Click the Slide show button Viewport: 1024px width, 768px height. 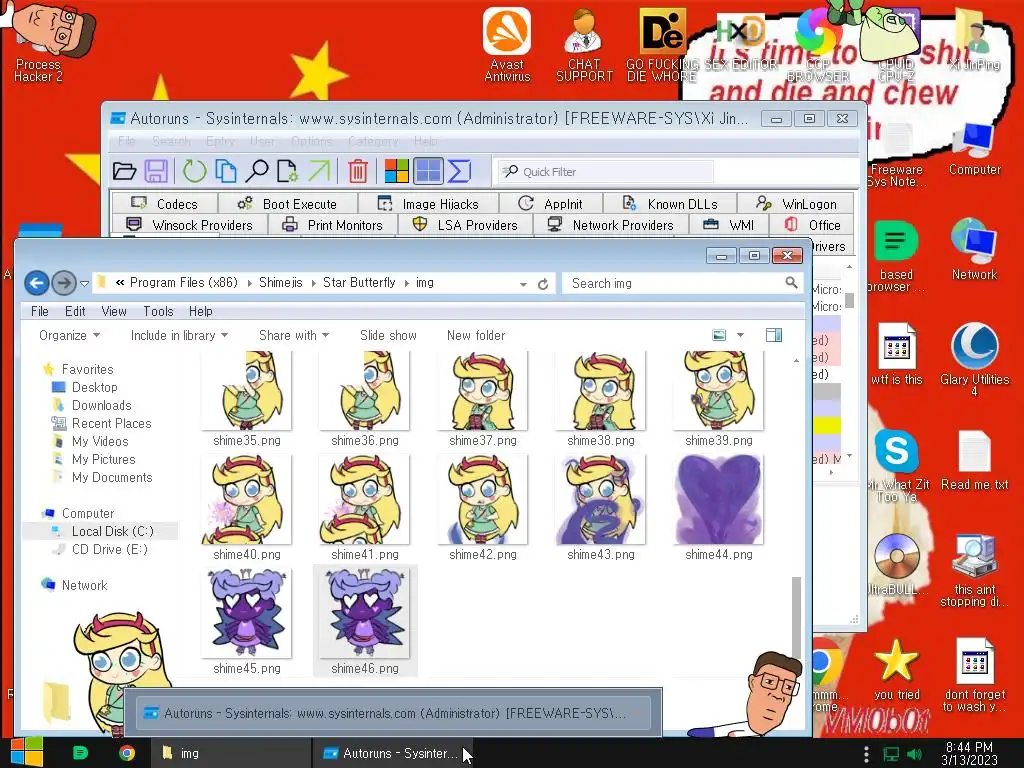(x=388, y=335)
